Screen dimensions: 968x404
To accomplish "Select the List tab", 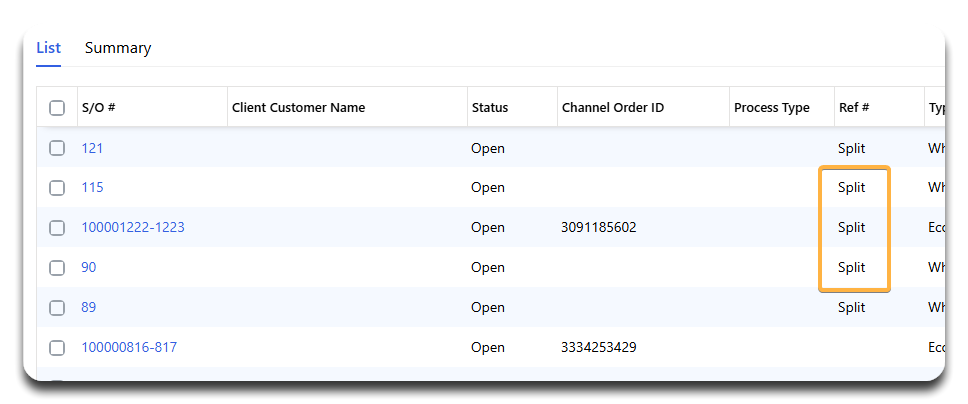I will click(48, 48).
